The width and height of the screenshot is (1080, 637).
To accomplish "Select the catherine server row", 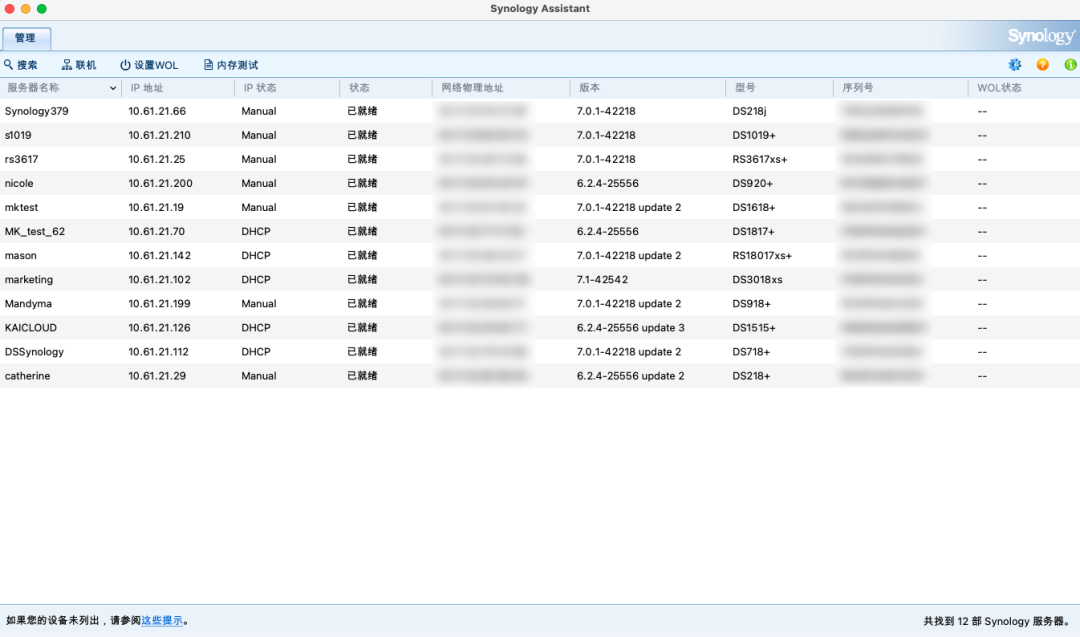I will click(x=28, y=375).
